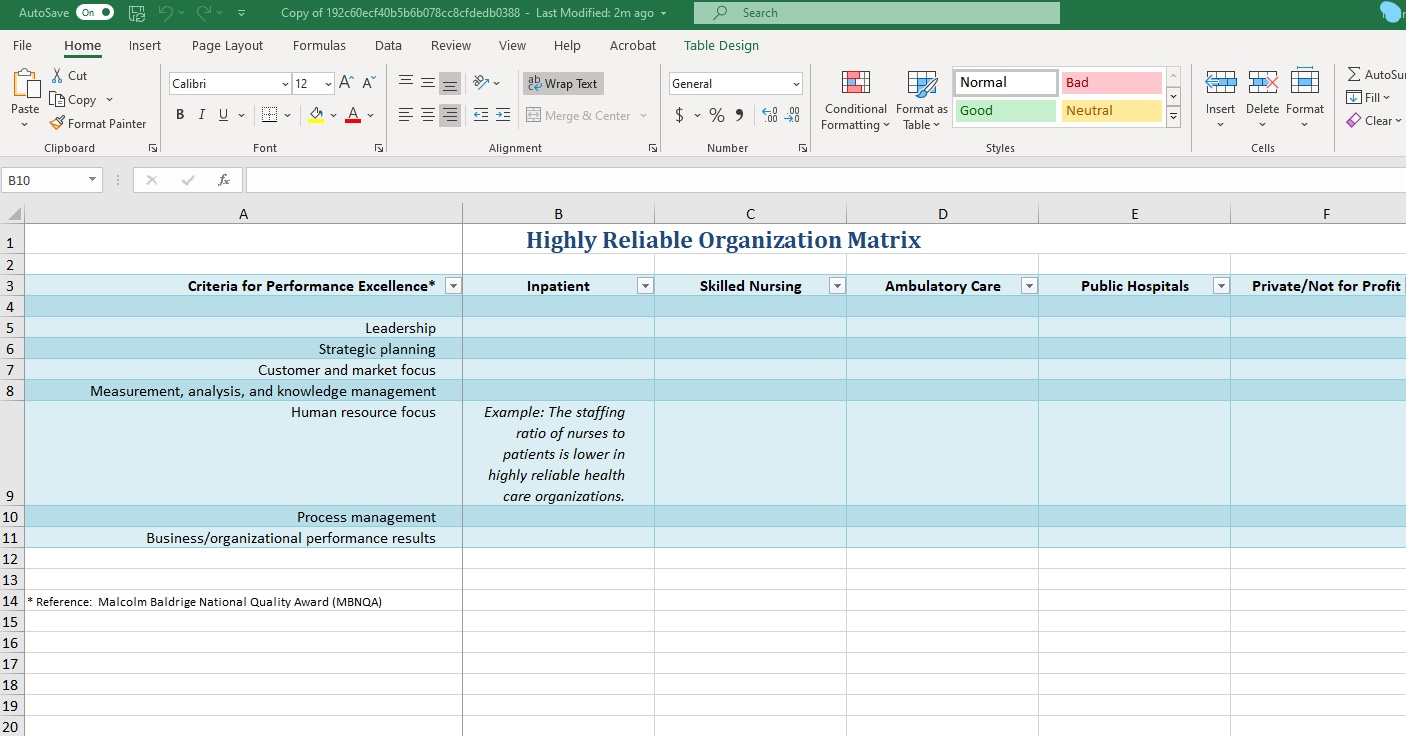Apply the Good cell style

[x=1005, y=111]
